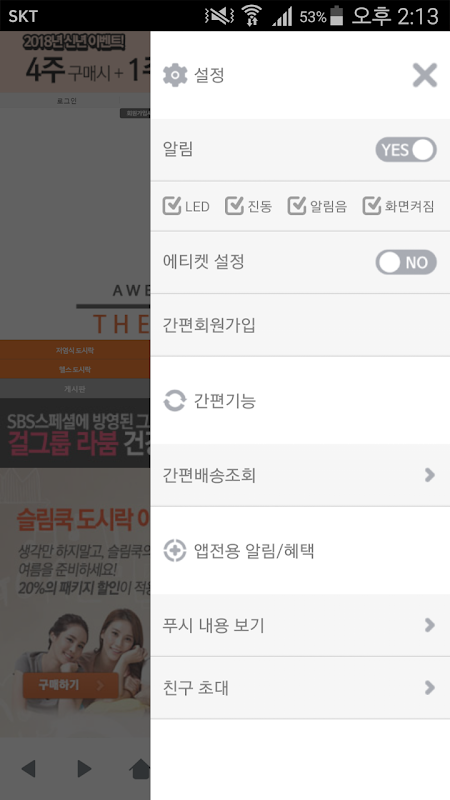Uncheck the 알림음 checkbox
Image resolution: width=450 pixels, height=800 pixels.
coord(296,206)
